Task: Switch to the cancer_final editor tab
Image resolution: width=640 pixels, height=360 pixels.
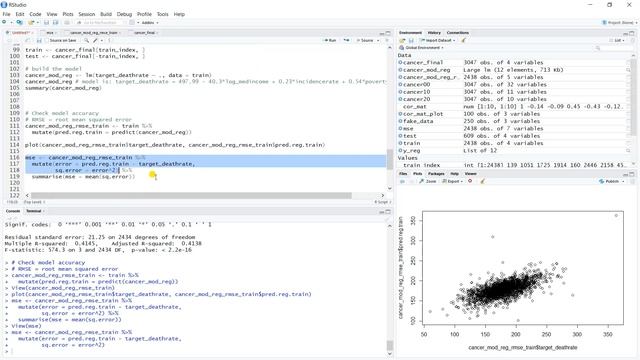Action: click(x=144, y=33)
